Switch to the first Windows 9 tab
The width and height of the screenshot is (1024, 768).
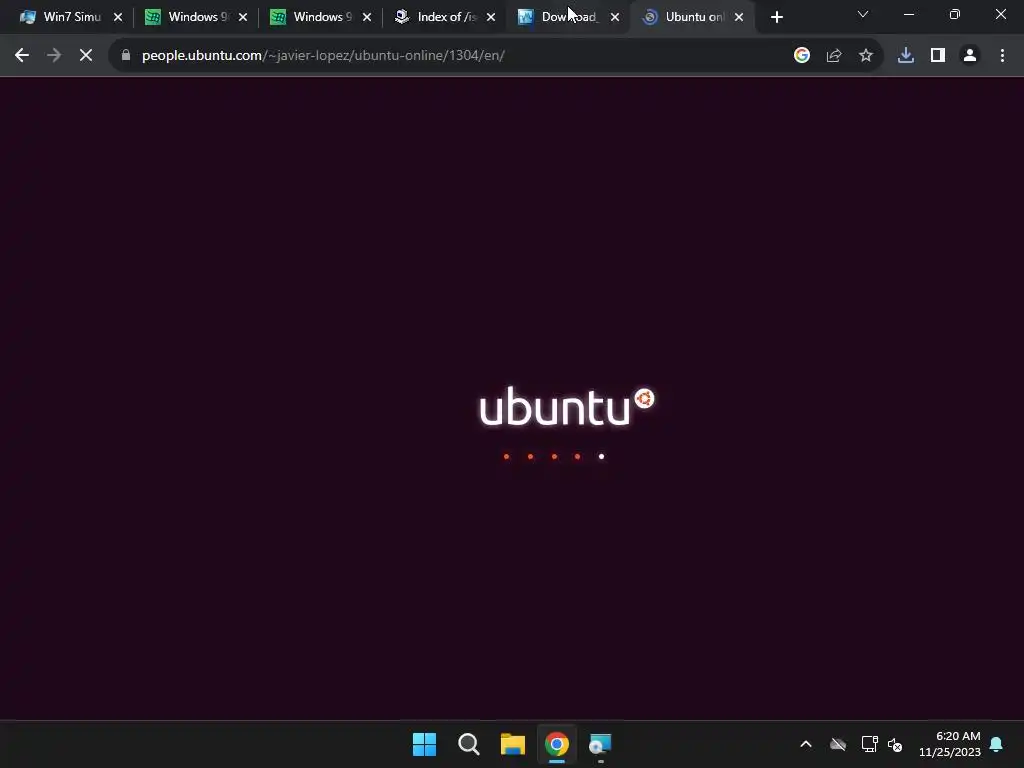click(187, 17)
